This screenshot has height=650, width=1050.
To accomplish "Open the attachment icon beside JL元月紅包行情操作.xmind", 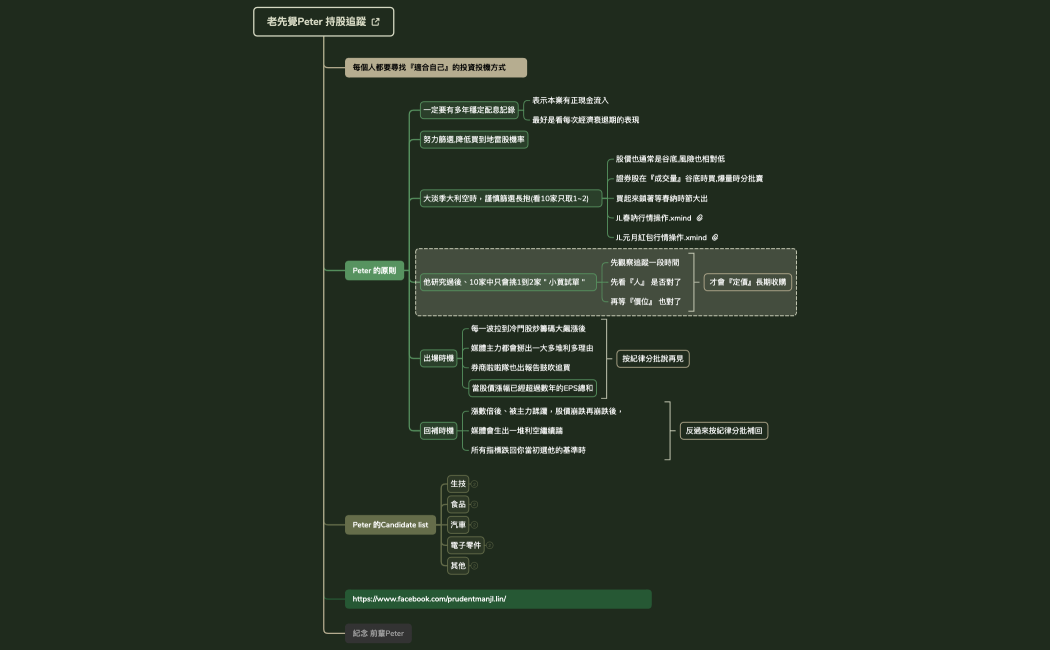I will (x=715, y=237).
